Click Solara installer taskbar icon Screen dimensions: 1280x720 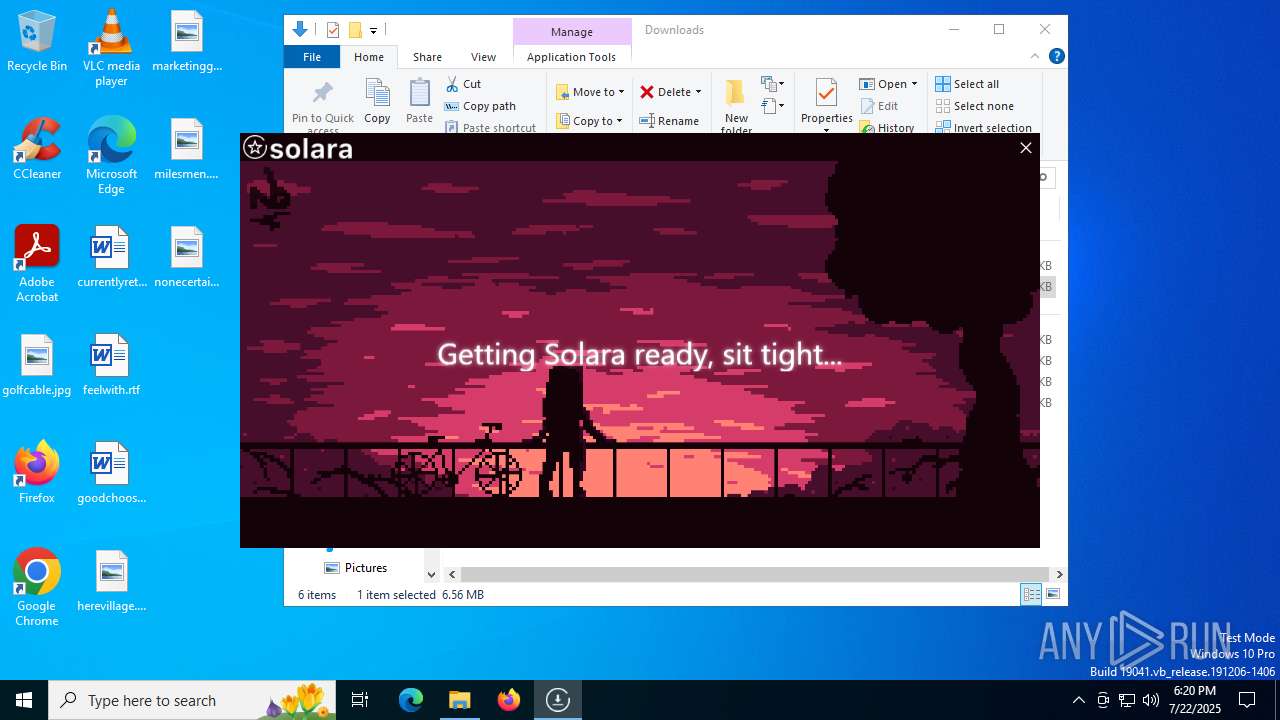pos(558,700)
